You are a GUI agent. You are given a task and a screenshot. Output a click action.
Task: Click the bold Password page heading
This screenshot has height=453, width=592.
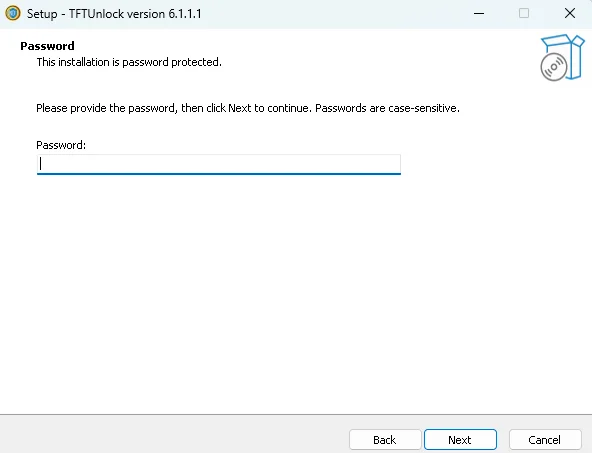[x=47, y=46]
